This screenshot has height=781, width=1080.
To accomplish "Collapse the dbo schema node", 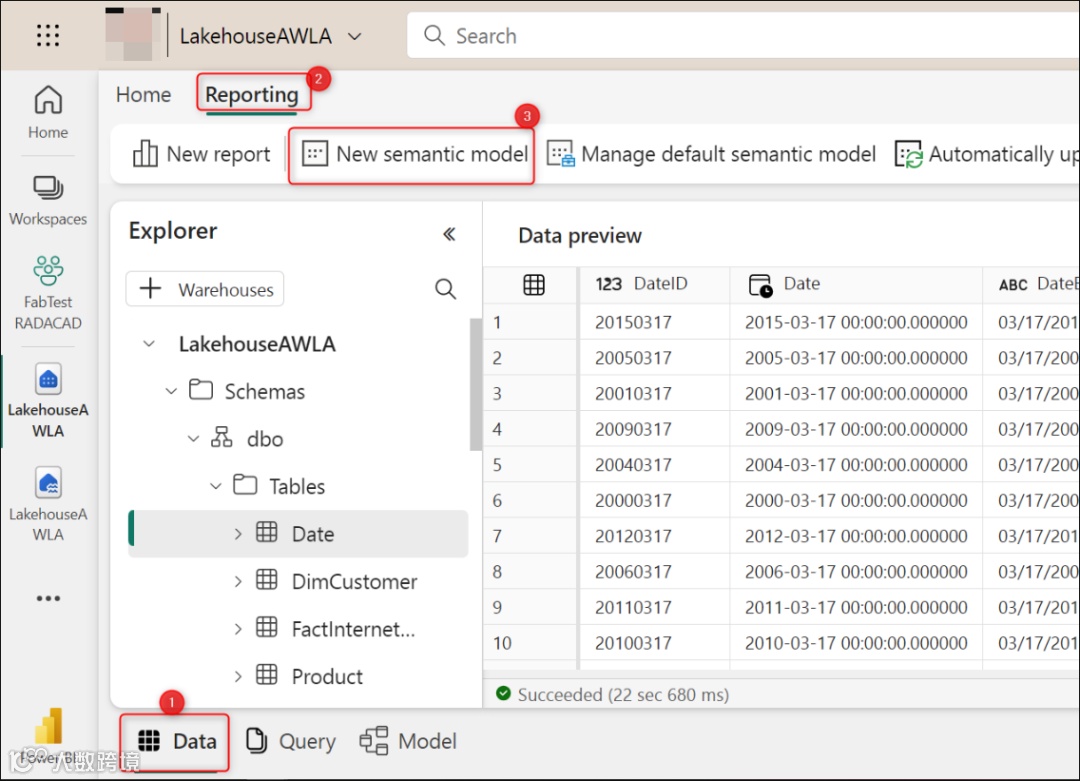I will coord(193,439).
